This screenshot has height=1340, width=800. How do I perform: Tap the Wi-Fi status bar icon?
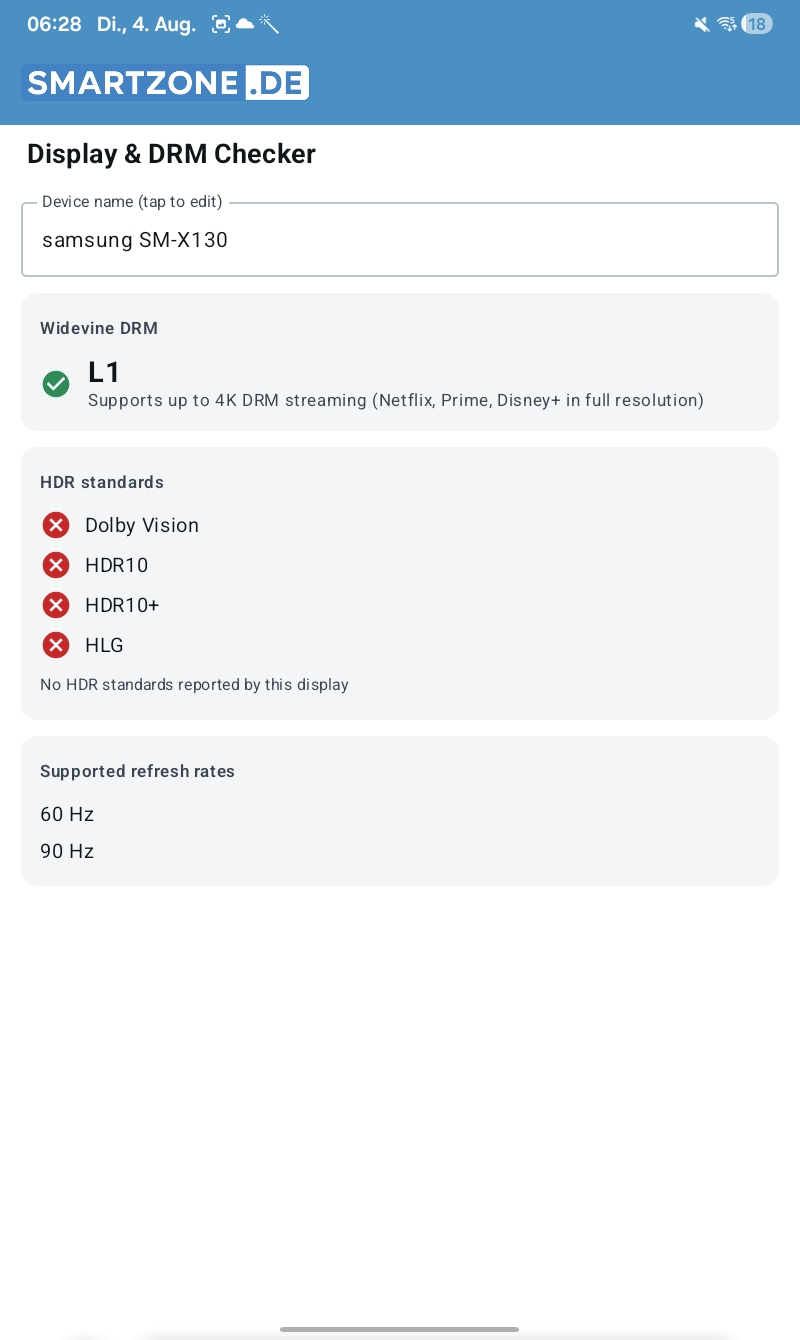(x=727, y=24)
